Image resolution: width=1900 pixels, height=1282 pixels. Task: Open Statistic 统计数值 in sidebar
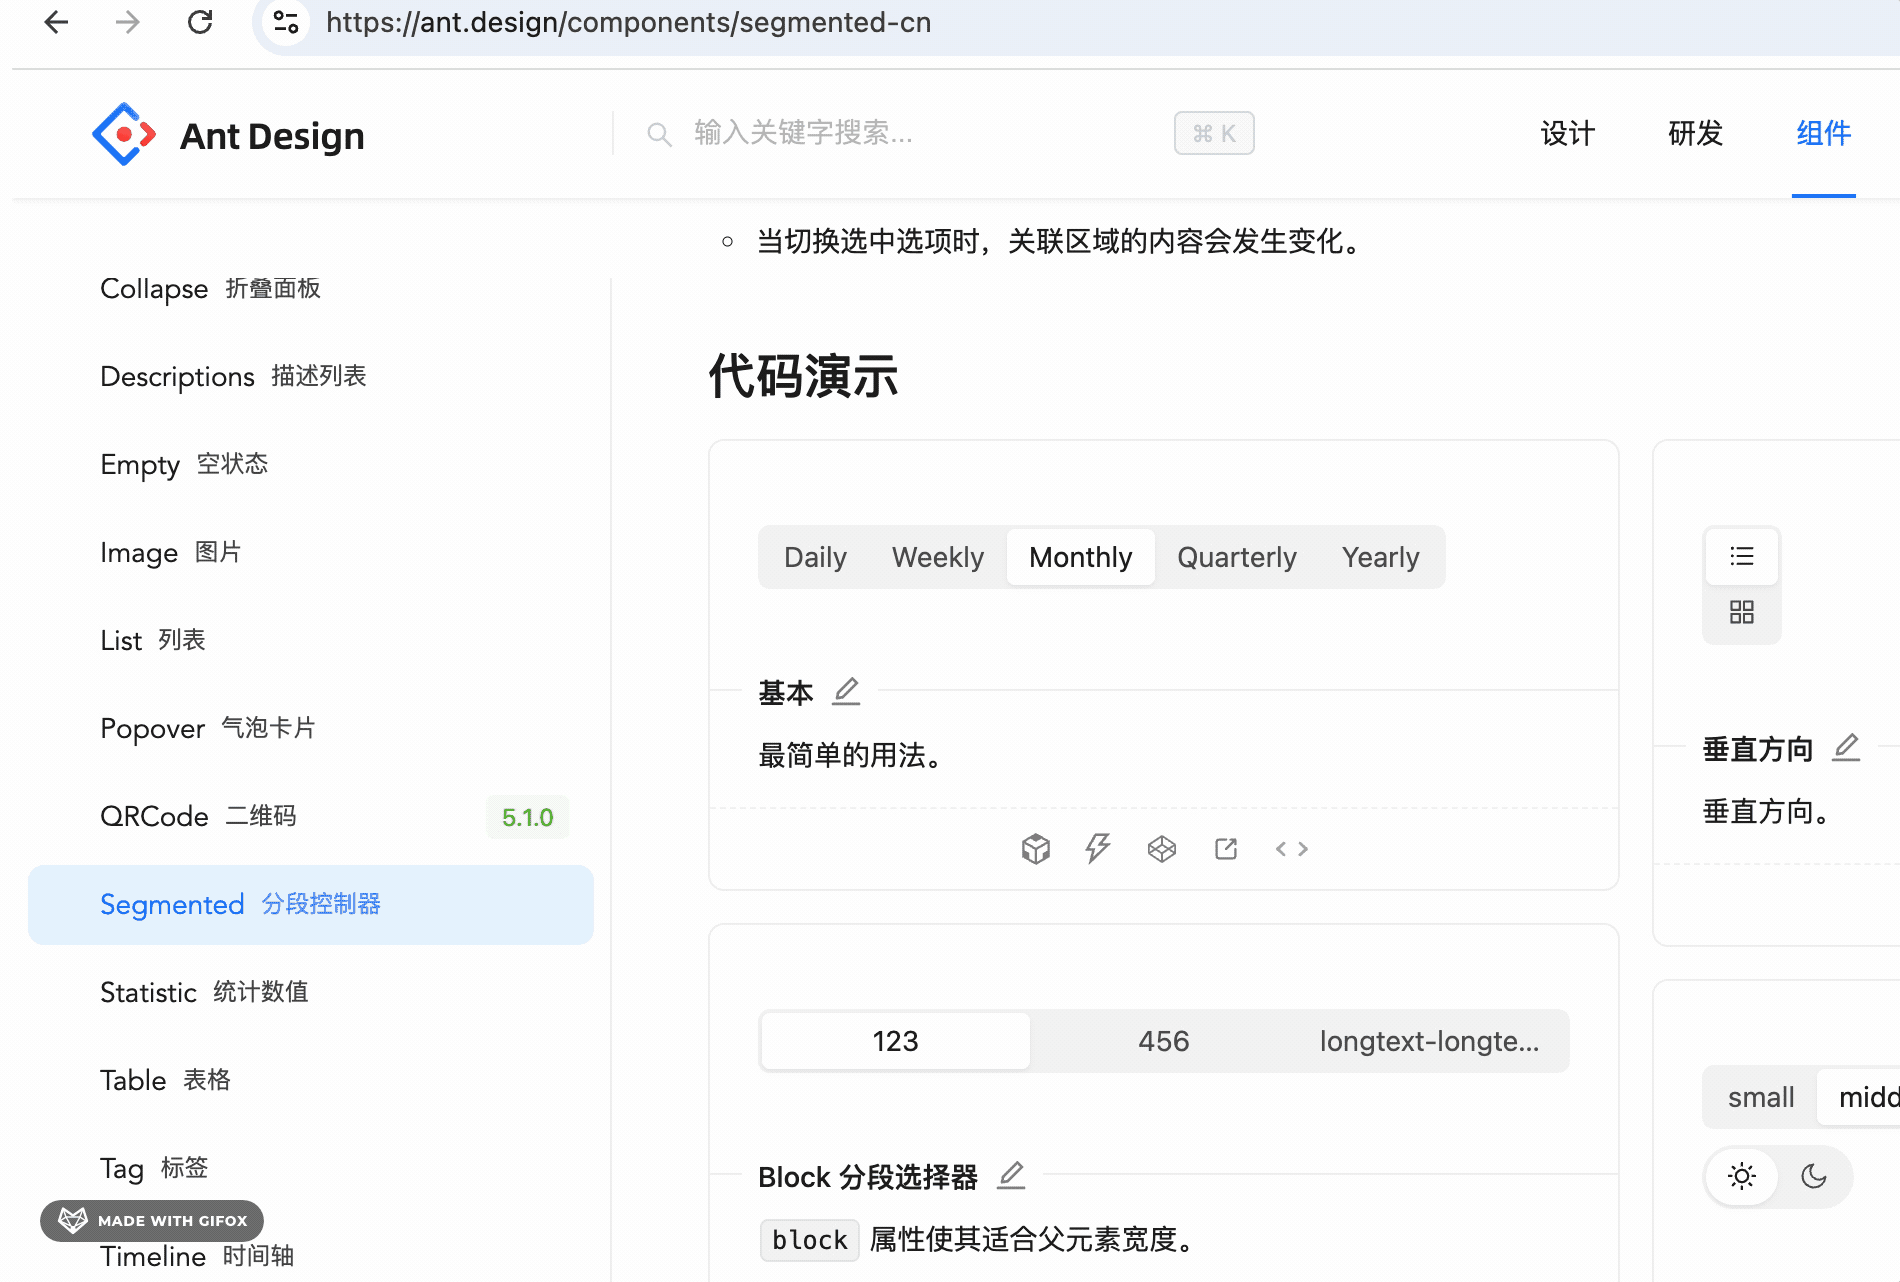pos(311,993)
